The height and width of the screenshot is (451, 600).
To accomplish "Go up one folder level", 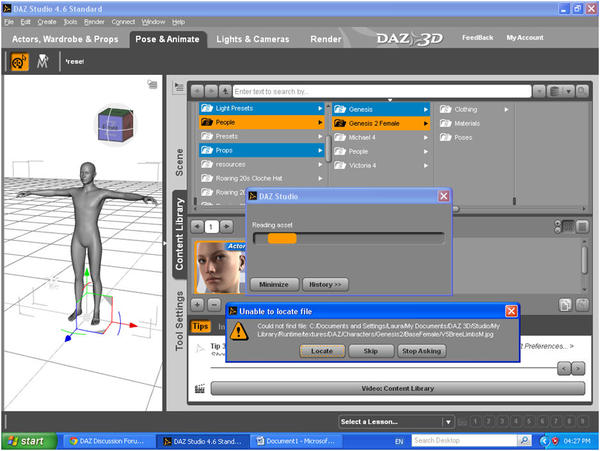I will point(225,91).
